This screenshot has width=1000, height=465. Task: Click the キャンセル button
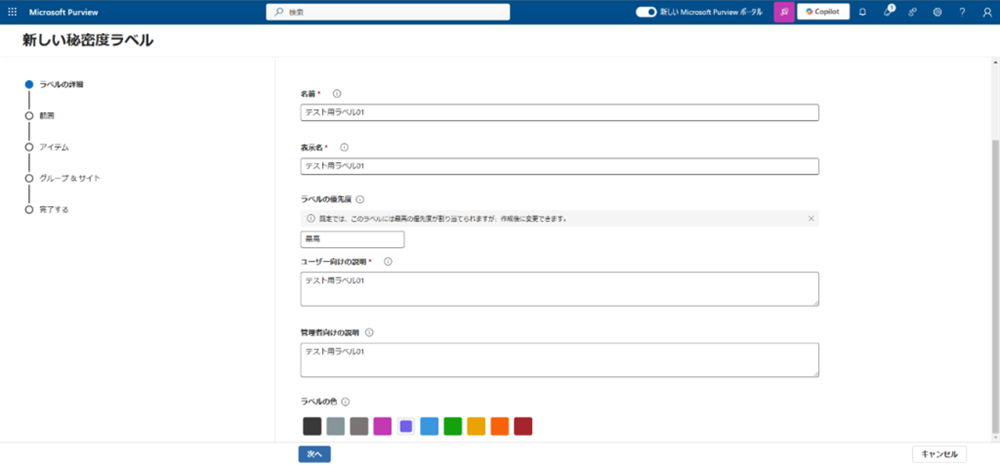pyautogui.click(x=939, y=454)
